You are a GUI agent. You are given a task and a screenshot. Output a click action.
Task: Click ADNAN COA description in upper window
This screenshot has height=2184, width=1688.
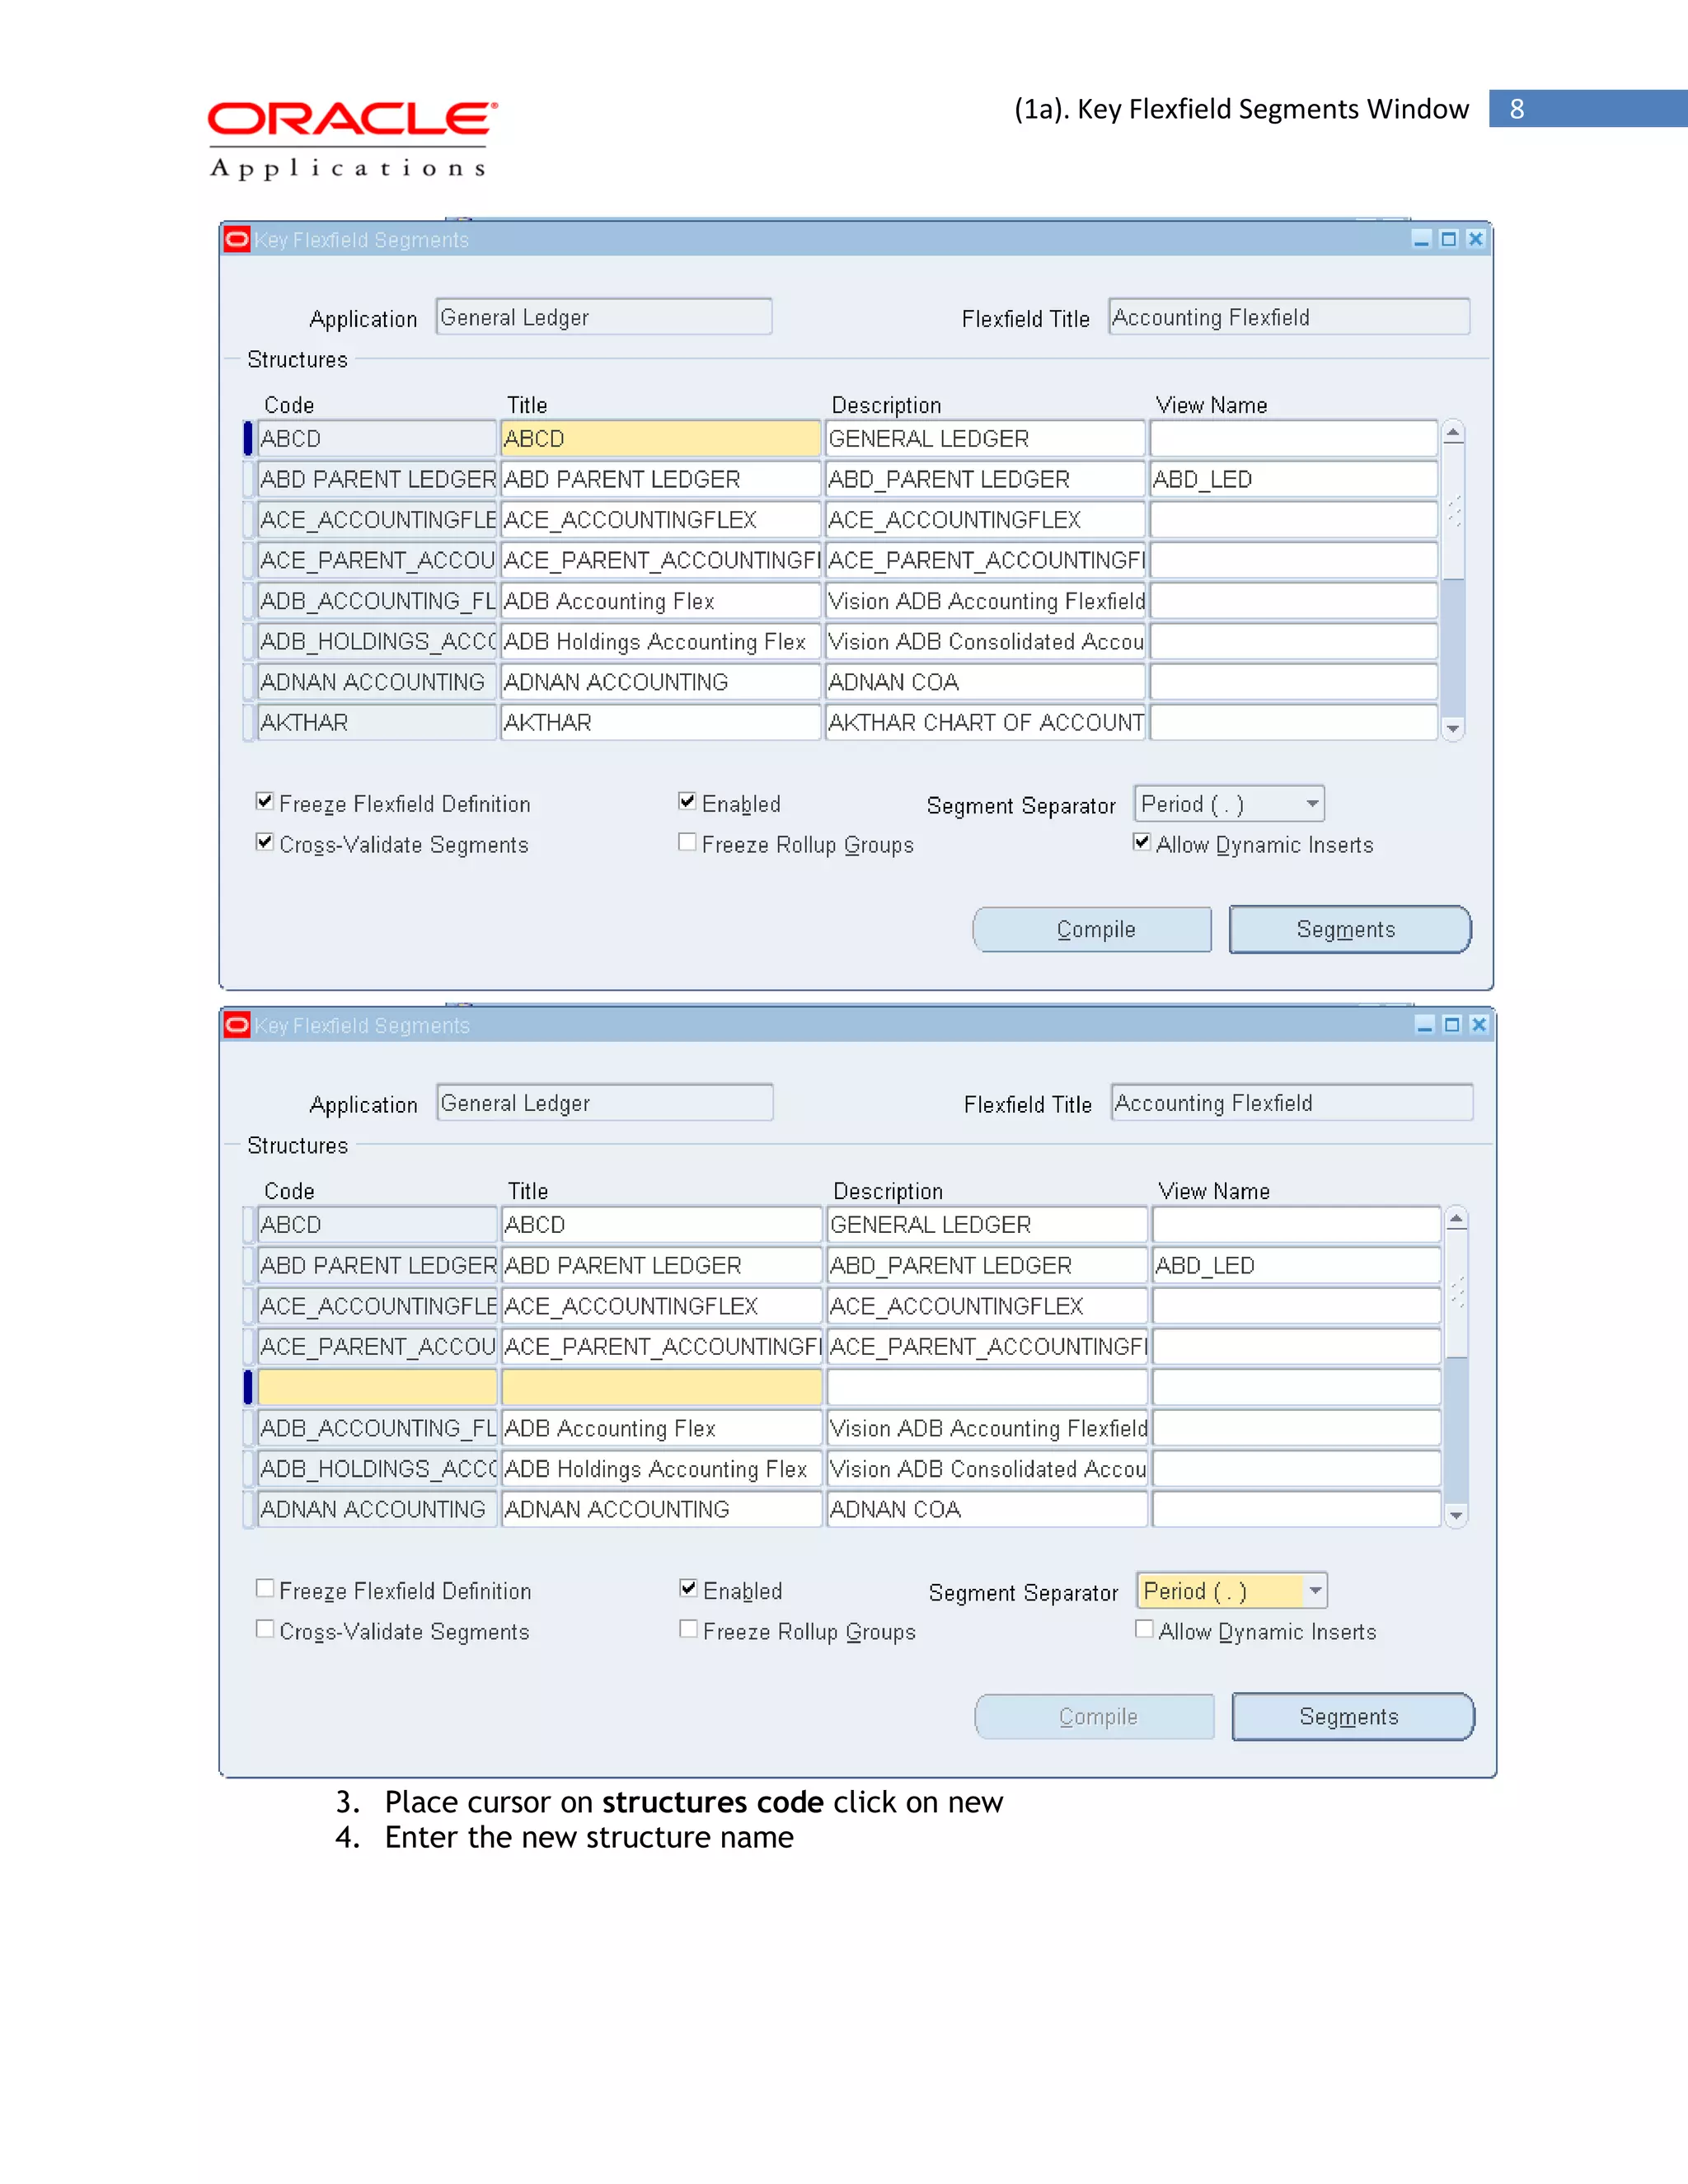[x=985, y=682]
